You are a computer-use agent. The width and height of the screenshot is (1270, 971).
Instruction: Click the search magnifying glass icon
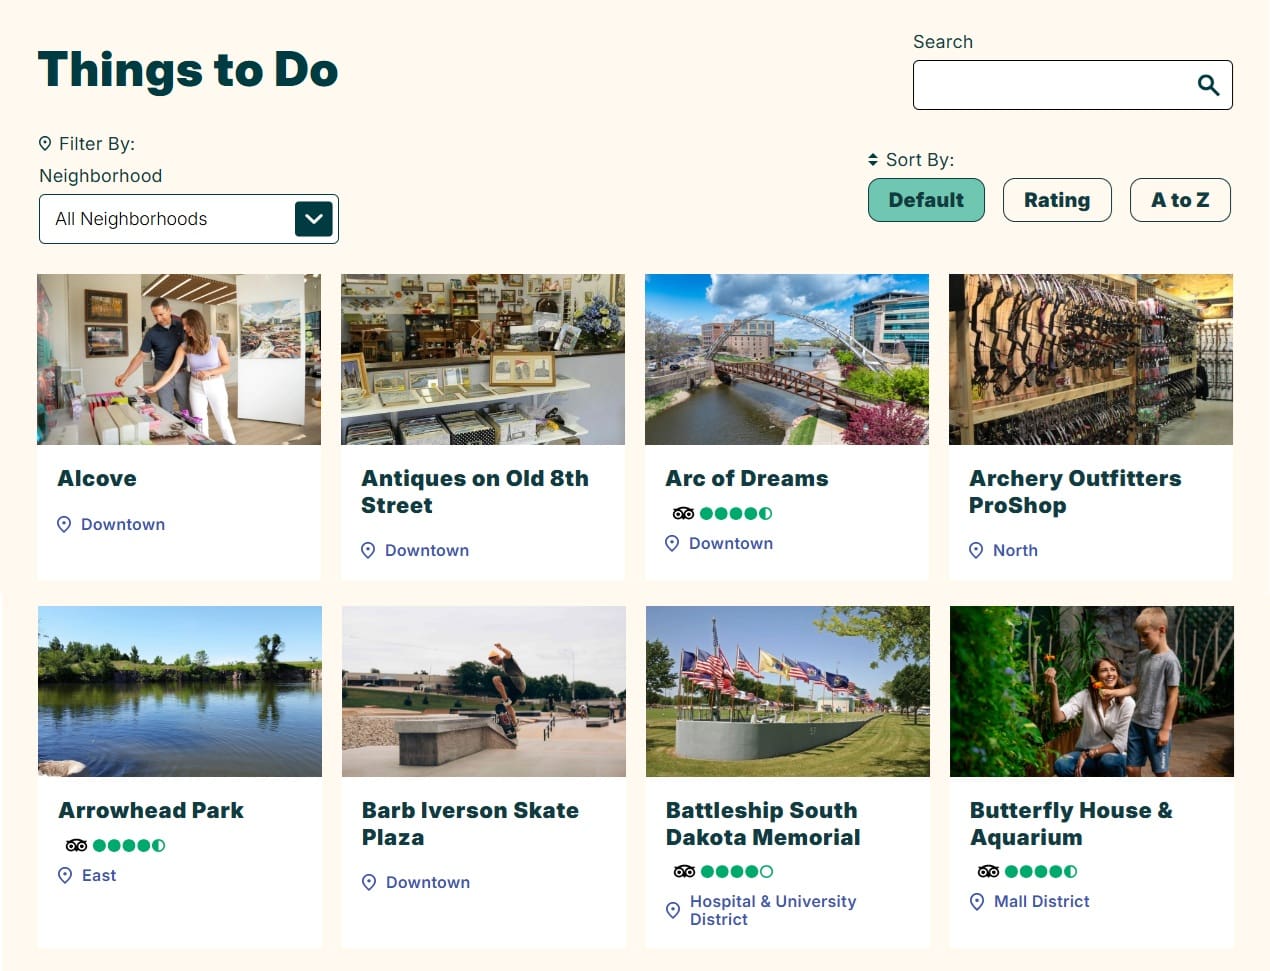click(1208, 85)
